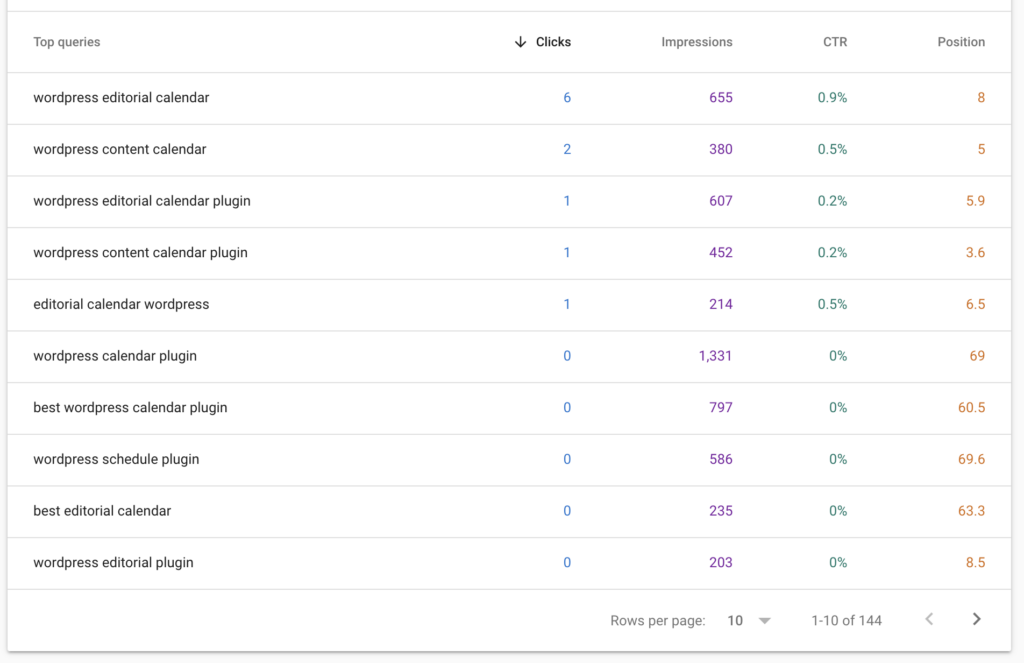Click the 203 impressions value
The width and height of the screenshot is (1024, 663).
pyautogui.click(x=721, y=562)
